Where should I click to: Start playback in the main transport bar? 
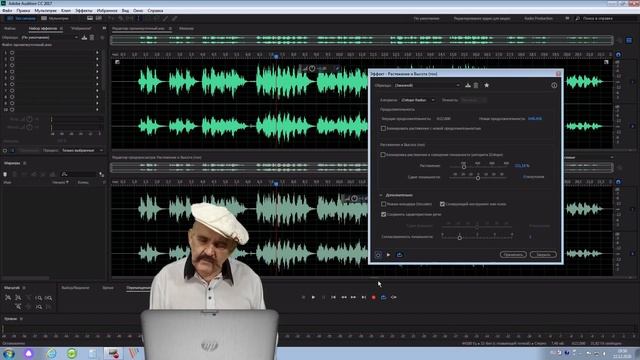313,297
